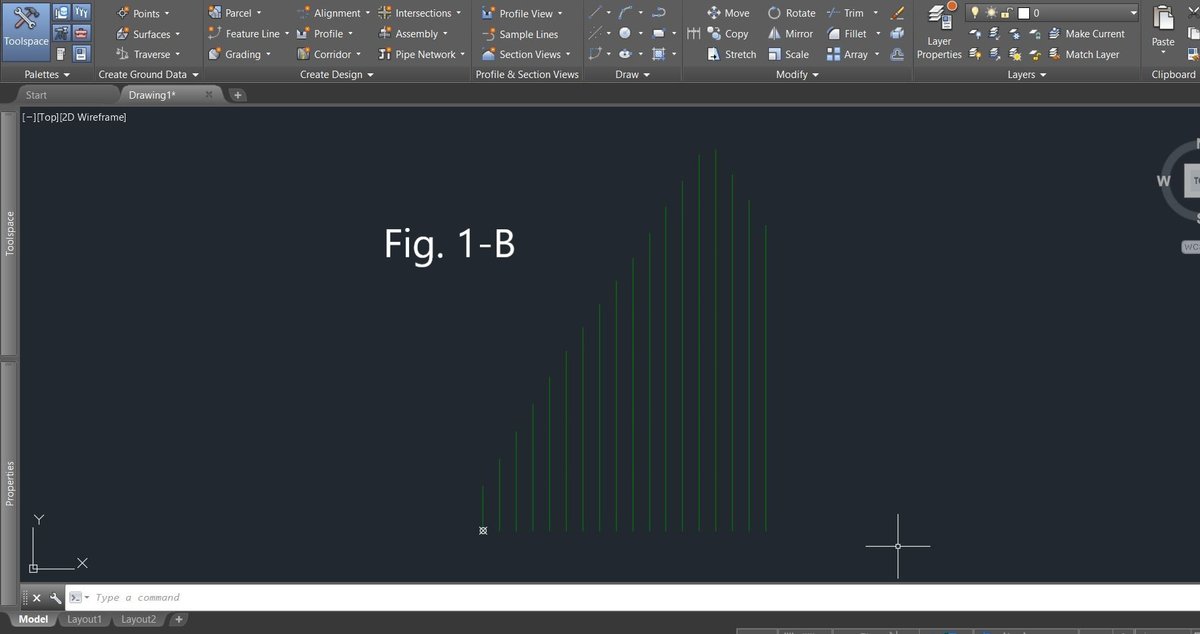Open the Start tab
1200x634 pixels.
click(35, 94)
